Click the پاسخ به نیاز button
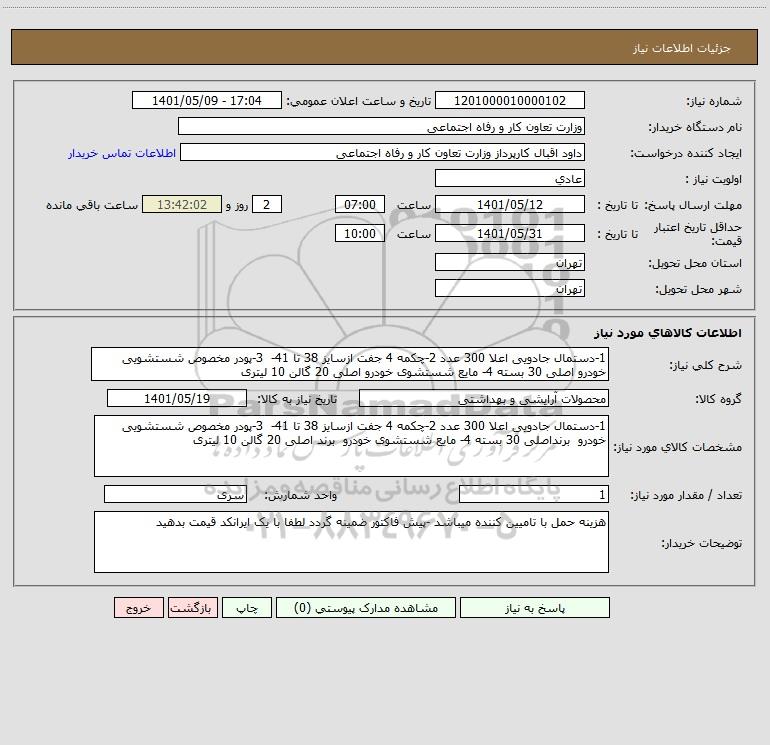This screenshot has height=745, width=770. [x=535, y=608]
